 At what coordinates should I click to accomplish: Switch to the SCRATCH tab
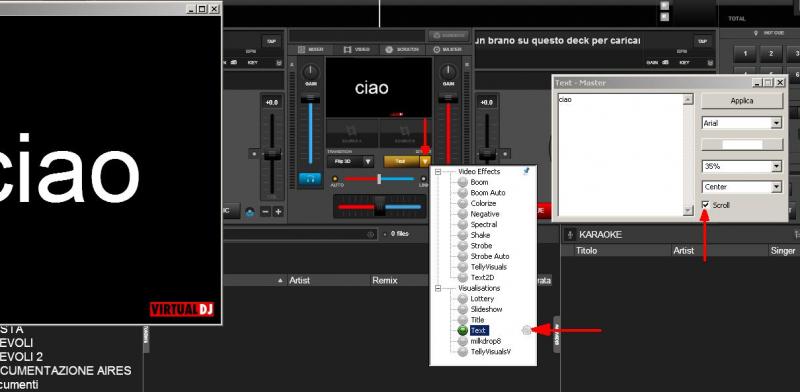click(402, 50)
